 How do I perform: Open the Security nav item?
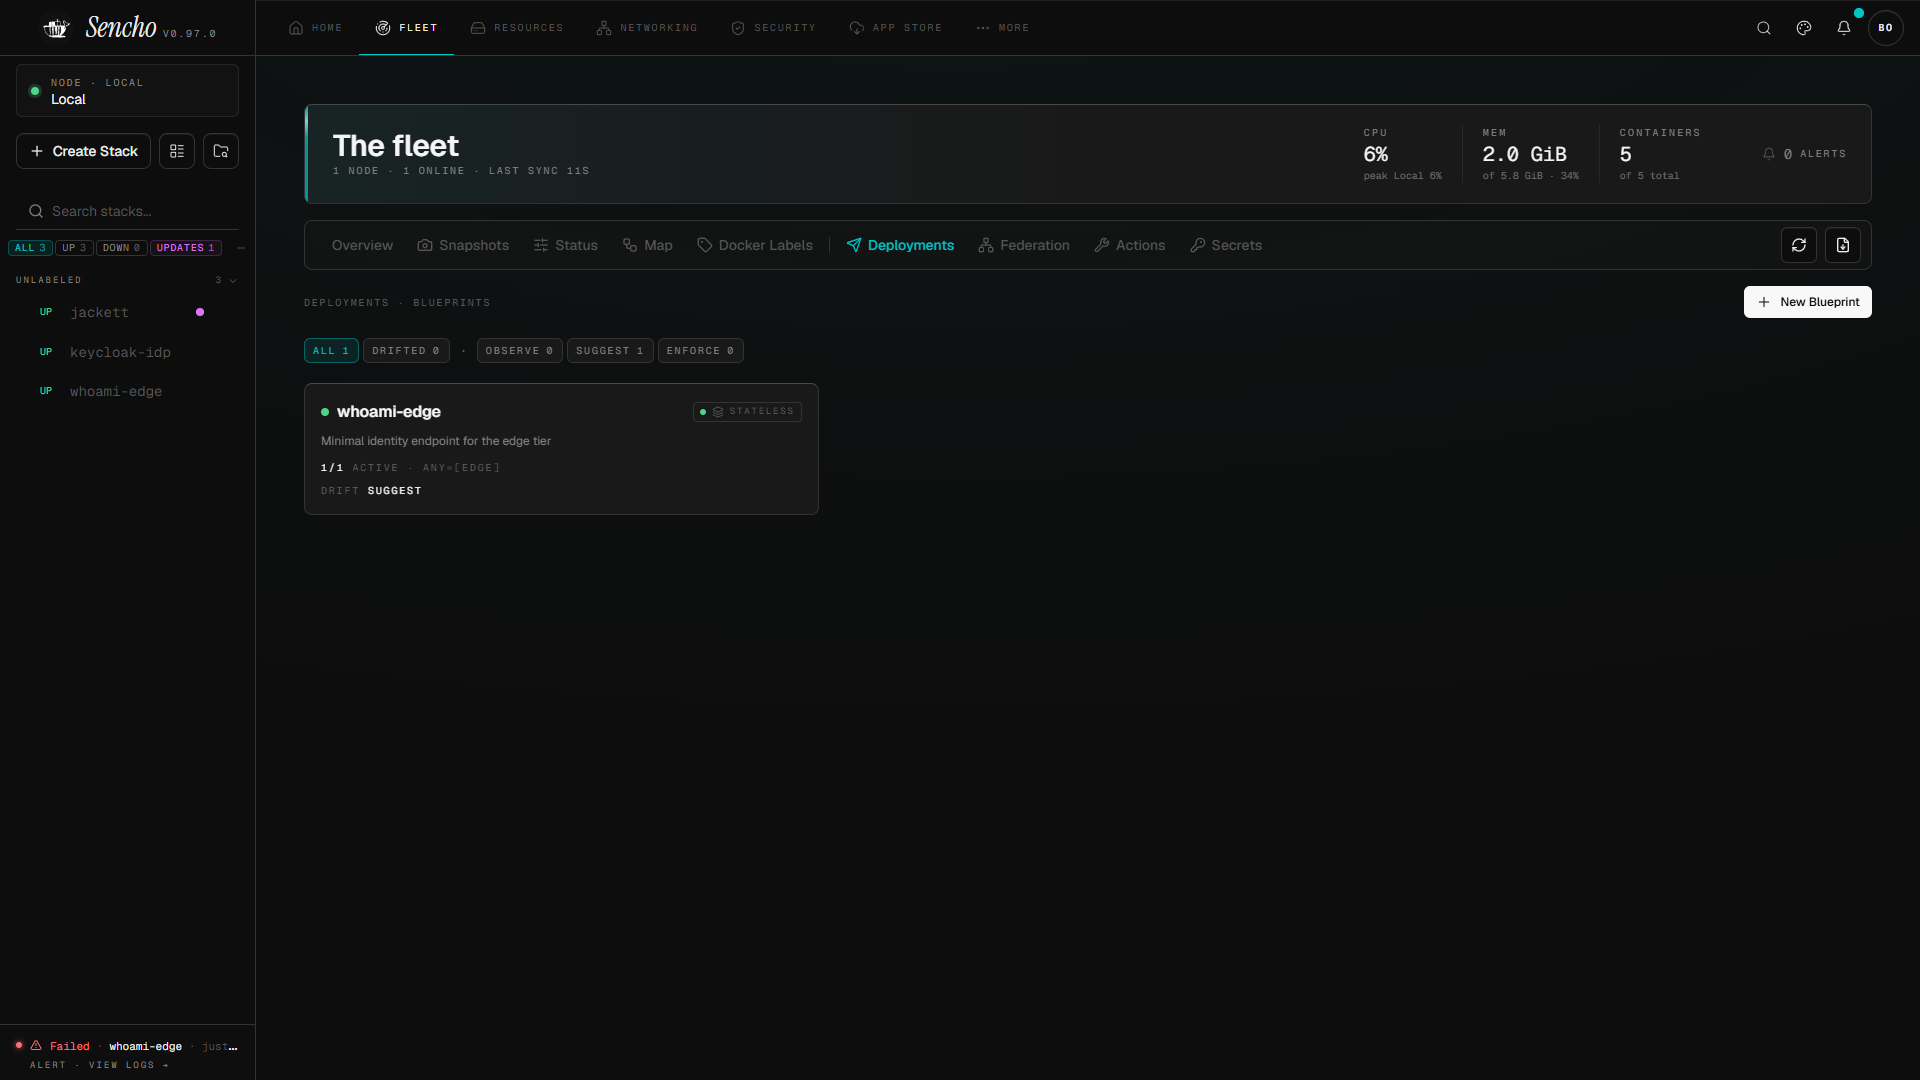773,28
